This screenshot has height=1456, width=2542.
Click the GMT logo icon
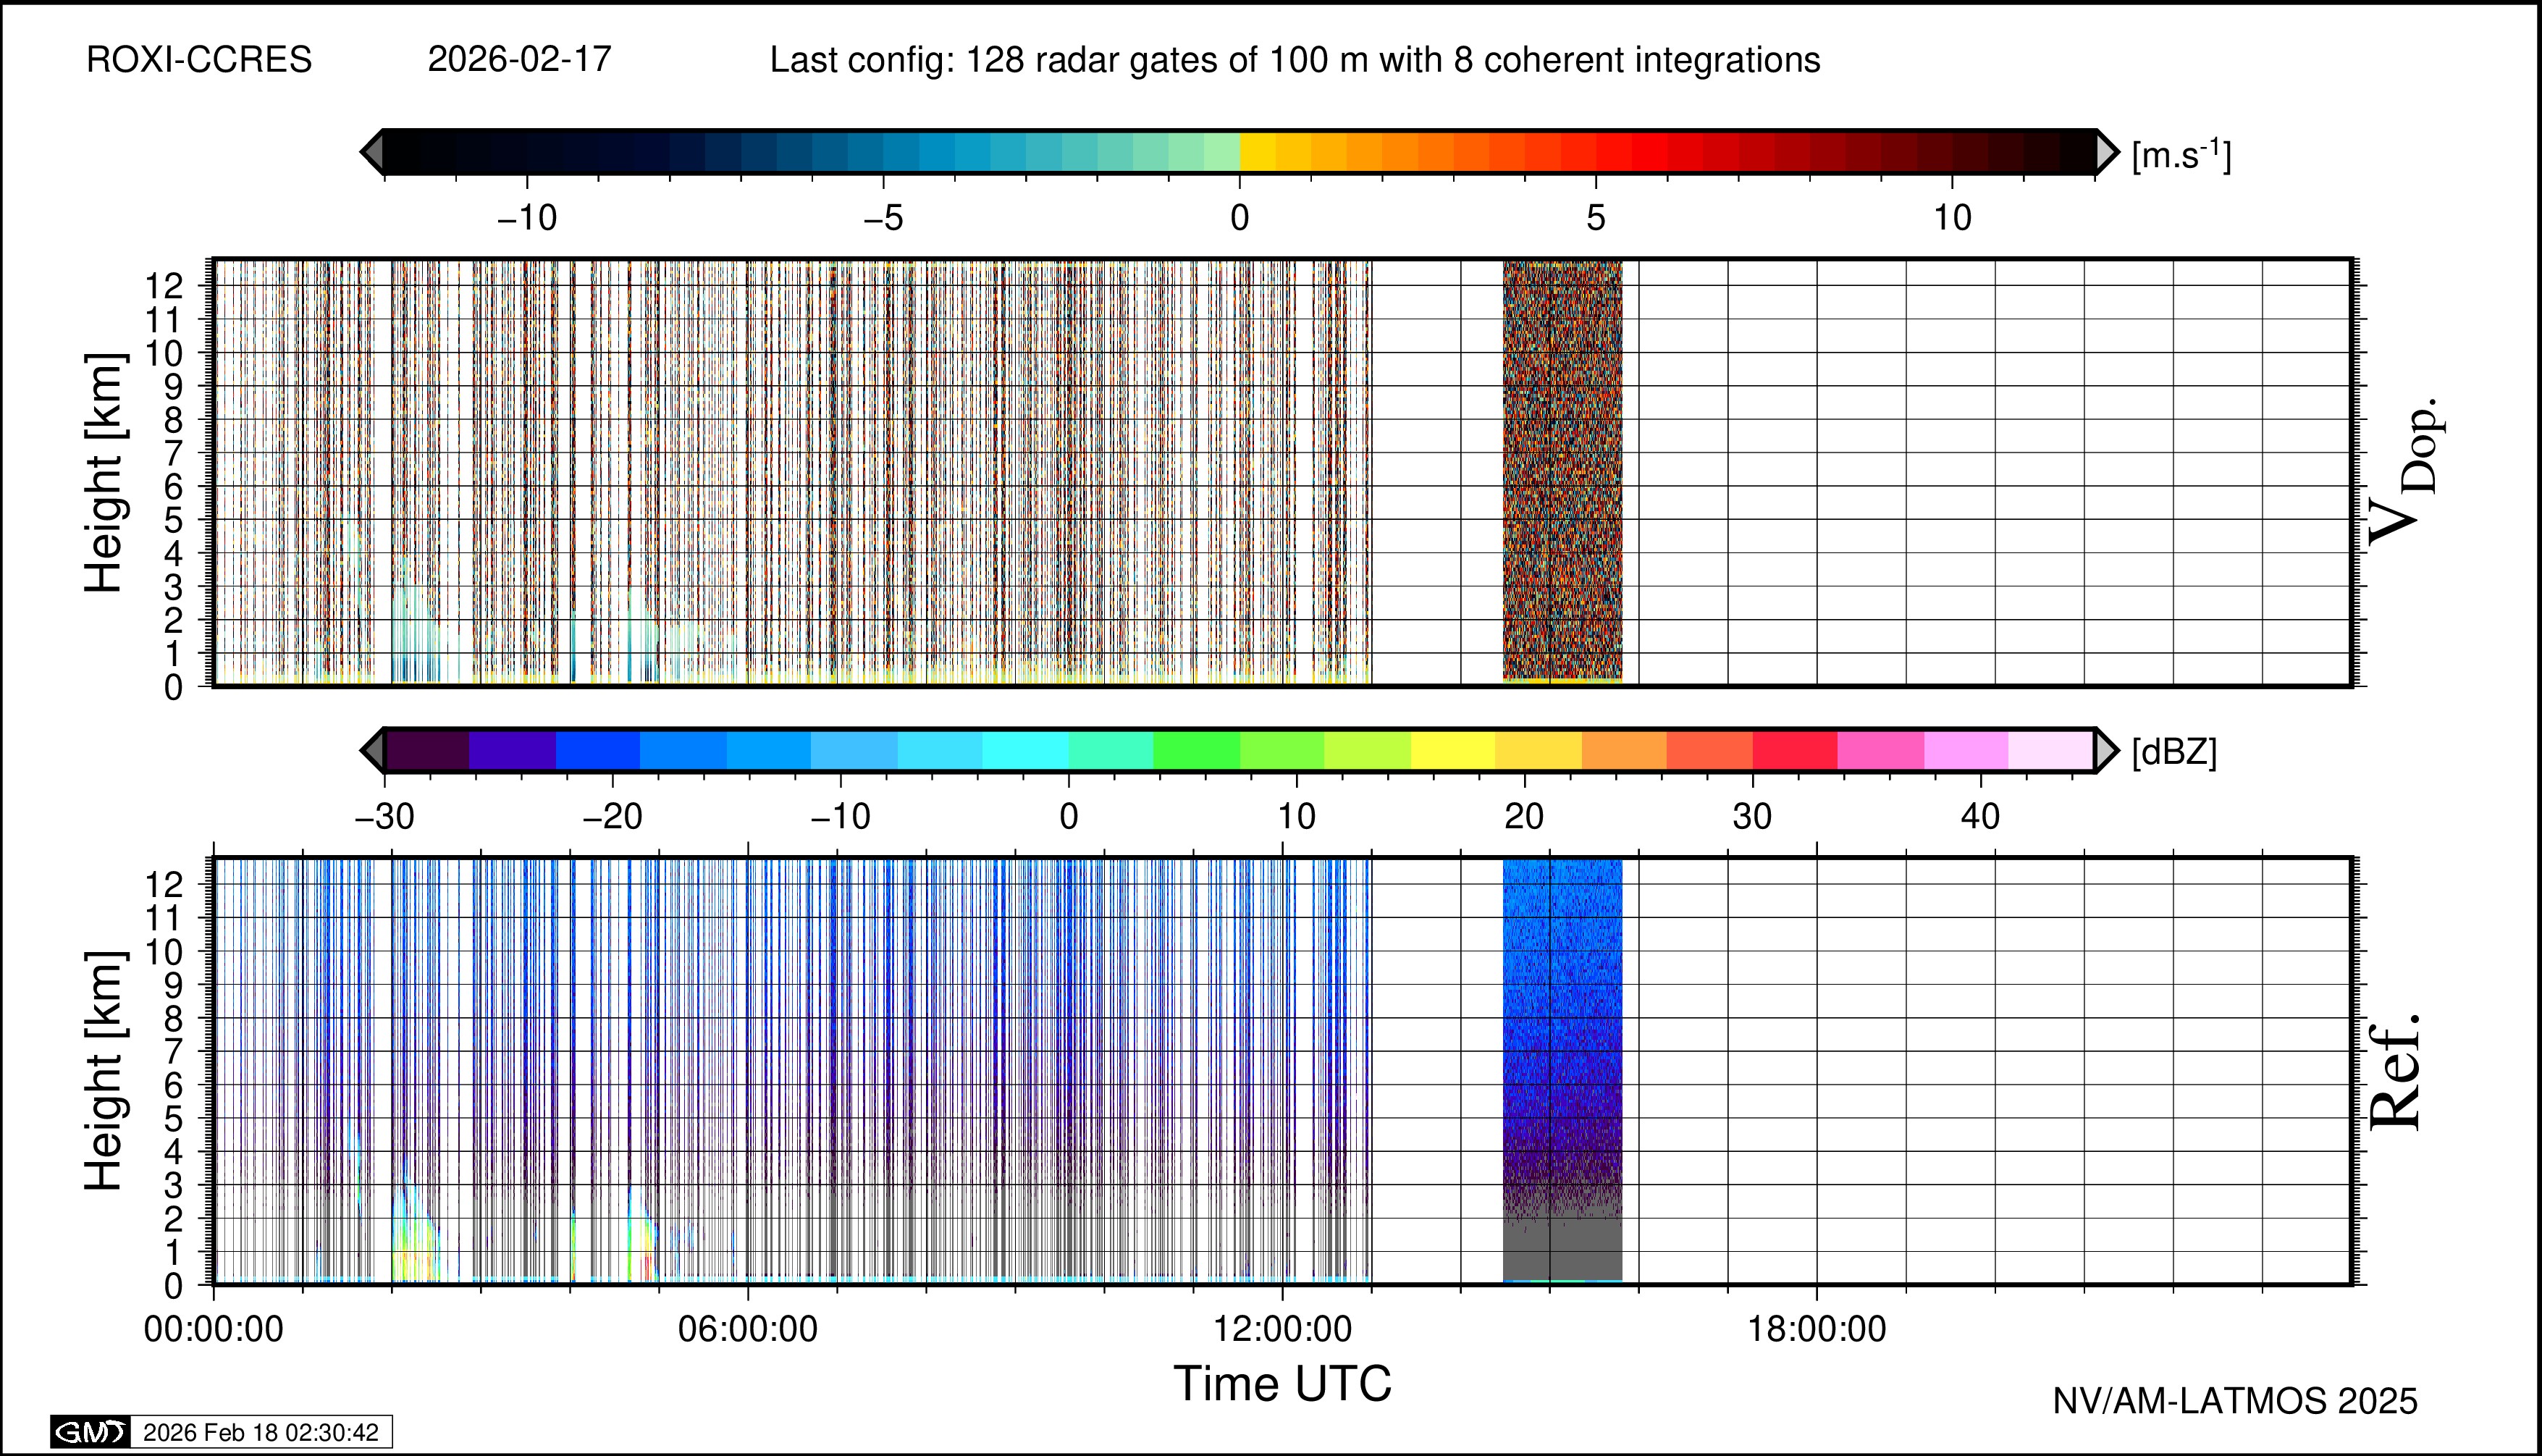(90, 1432)
